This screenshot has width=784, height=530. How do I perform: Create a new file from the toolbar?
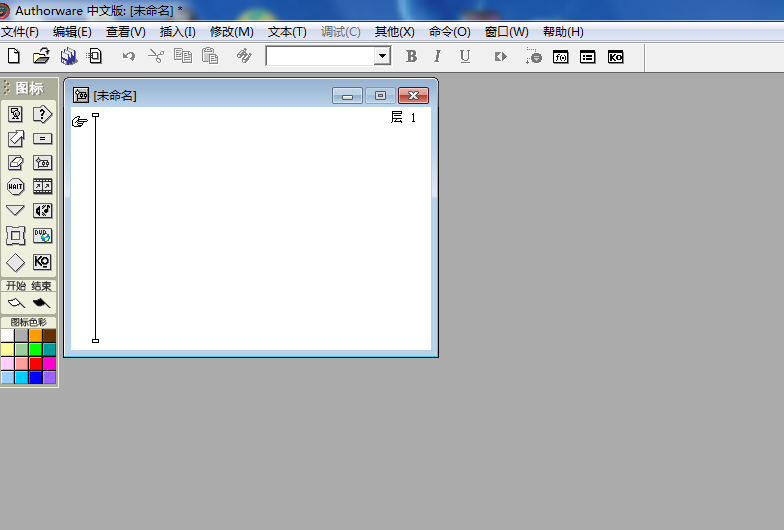click(x=14, y=56)
